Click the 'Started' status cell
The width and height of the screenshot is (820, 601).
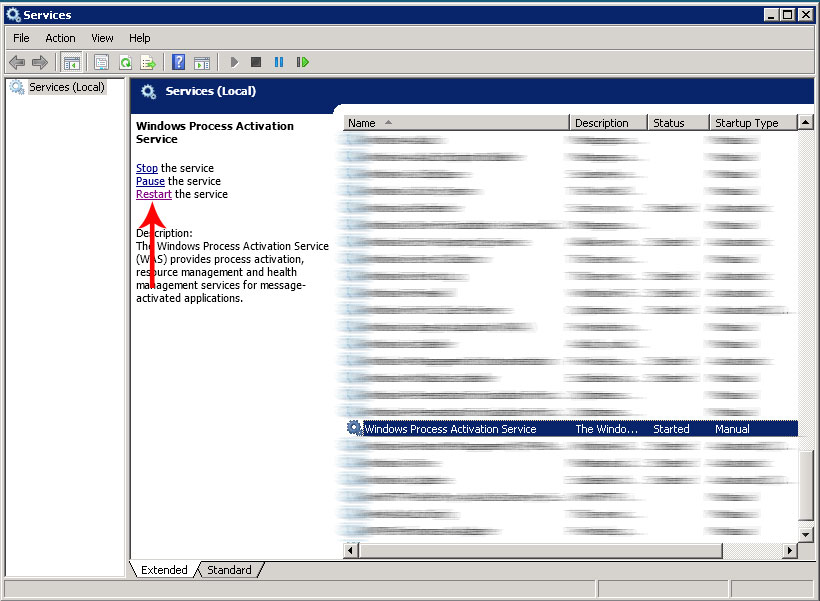pos(671,429)
